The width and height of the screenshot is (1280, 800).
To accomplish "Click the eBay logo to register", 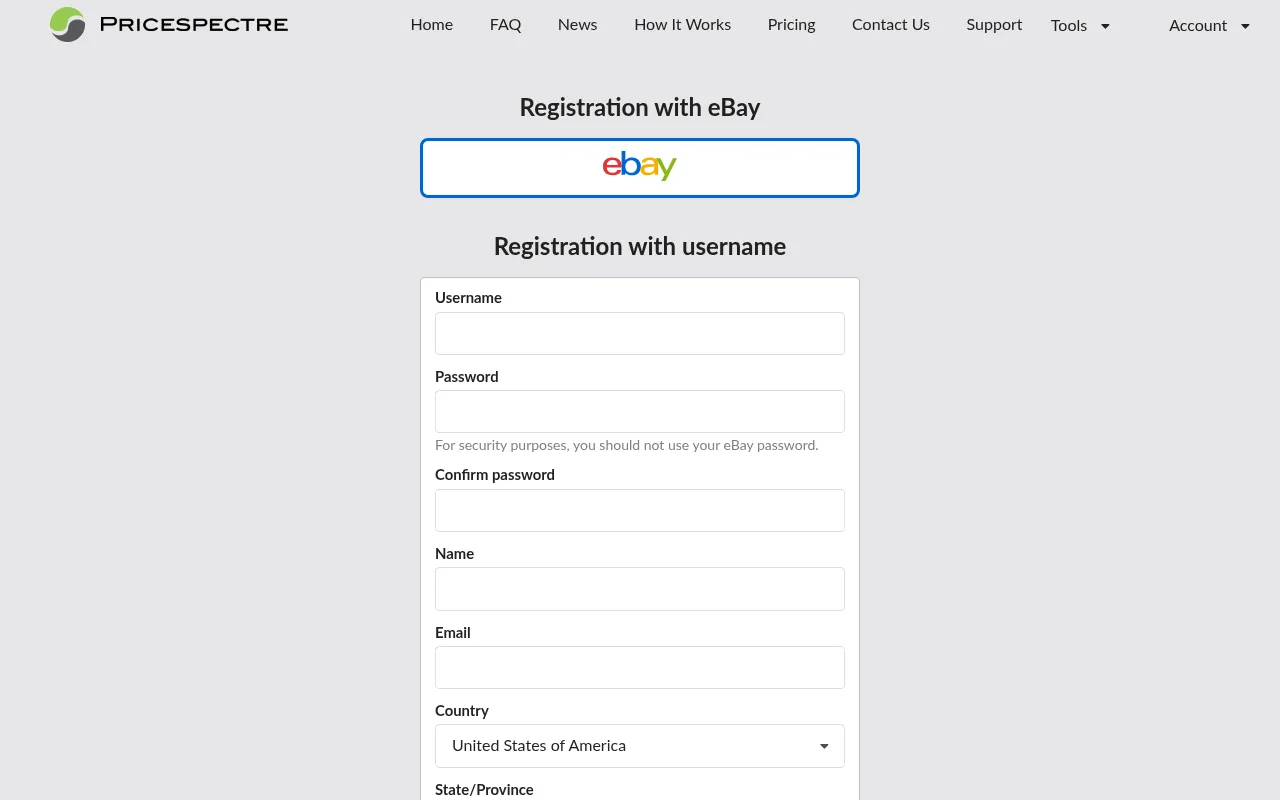I will [x=639, y=167].
